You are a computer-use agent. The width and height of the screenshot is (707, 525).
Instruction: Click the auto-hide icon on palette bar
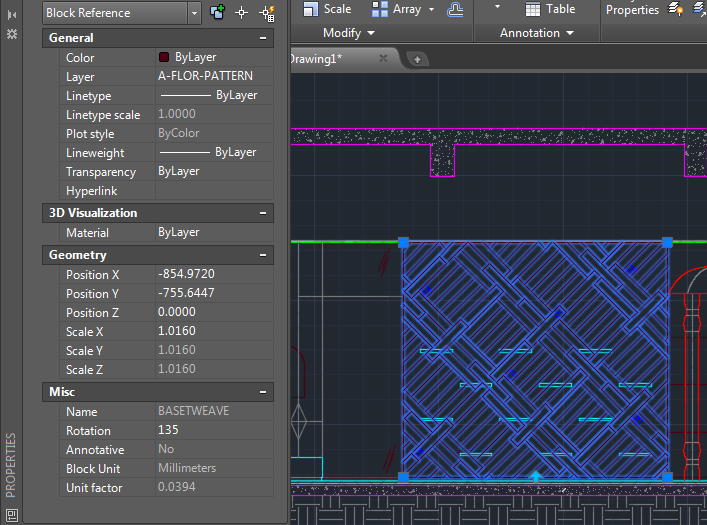(x=12, y=15)
